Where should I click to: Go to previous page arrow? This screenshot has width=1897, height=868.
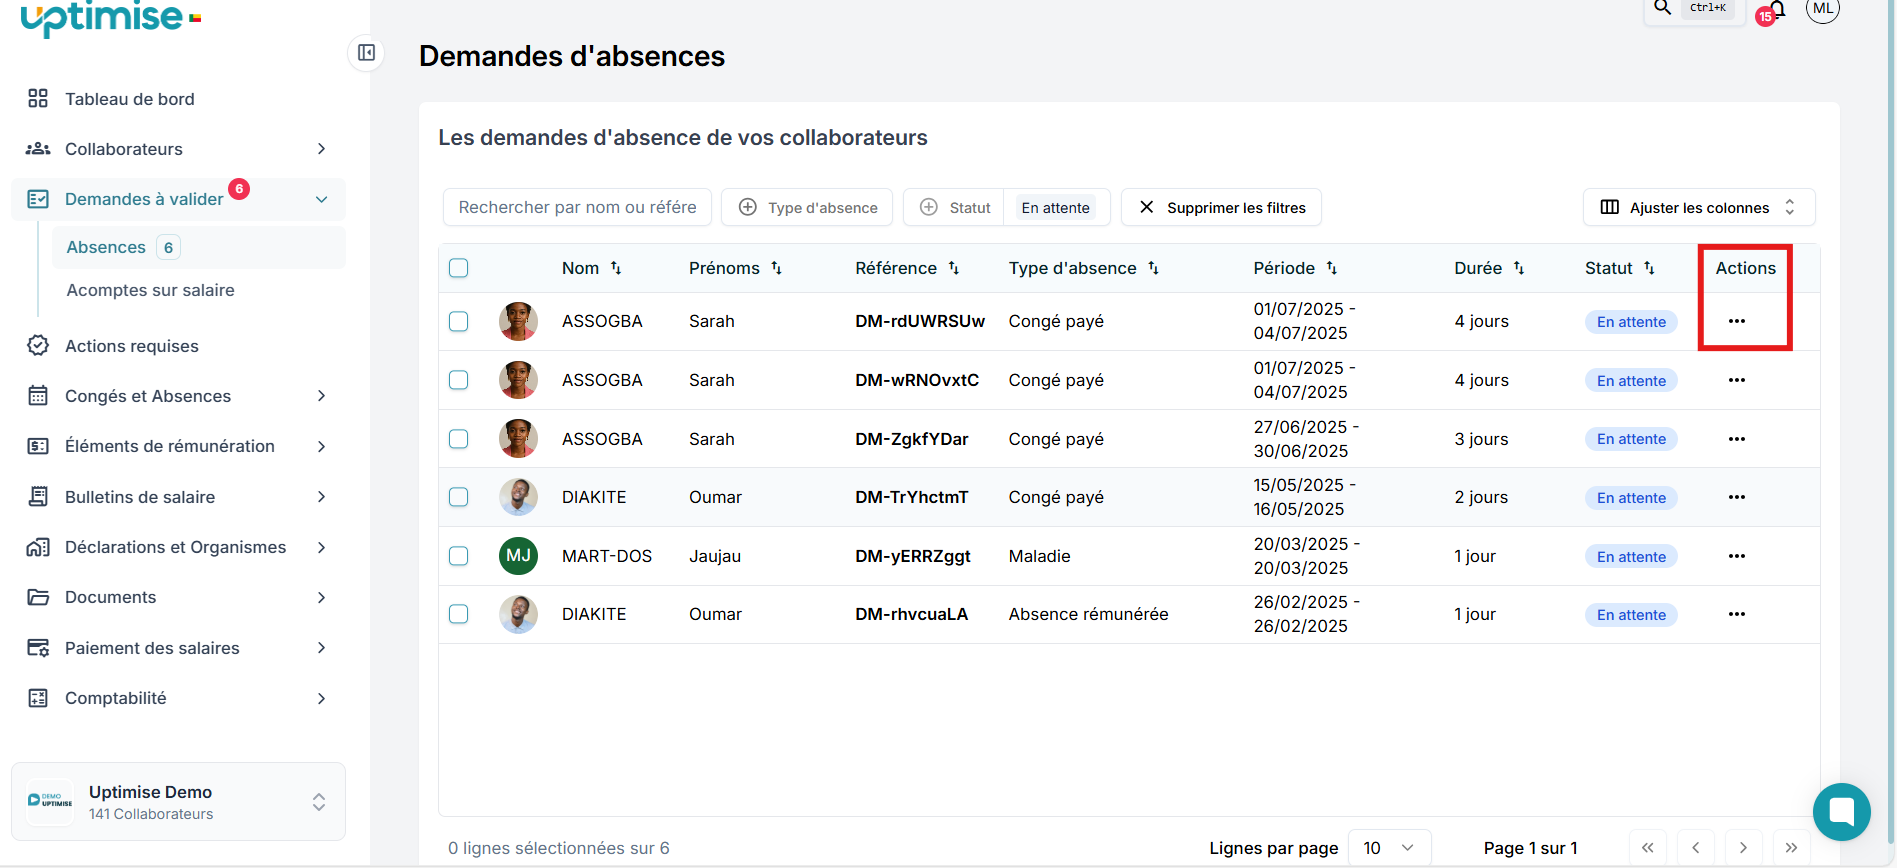click(x=1696, y=848)
